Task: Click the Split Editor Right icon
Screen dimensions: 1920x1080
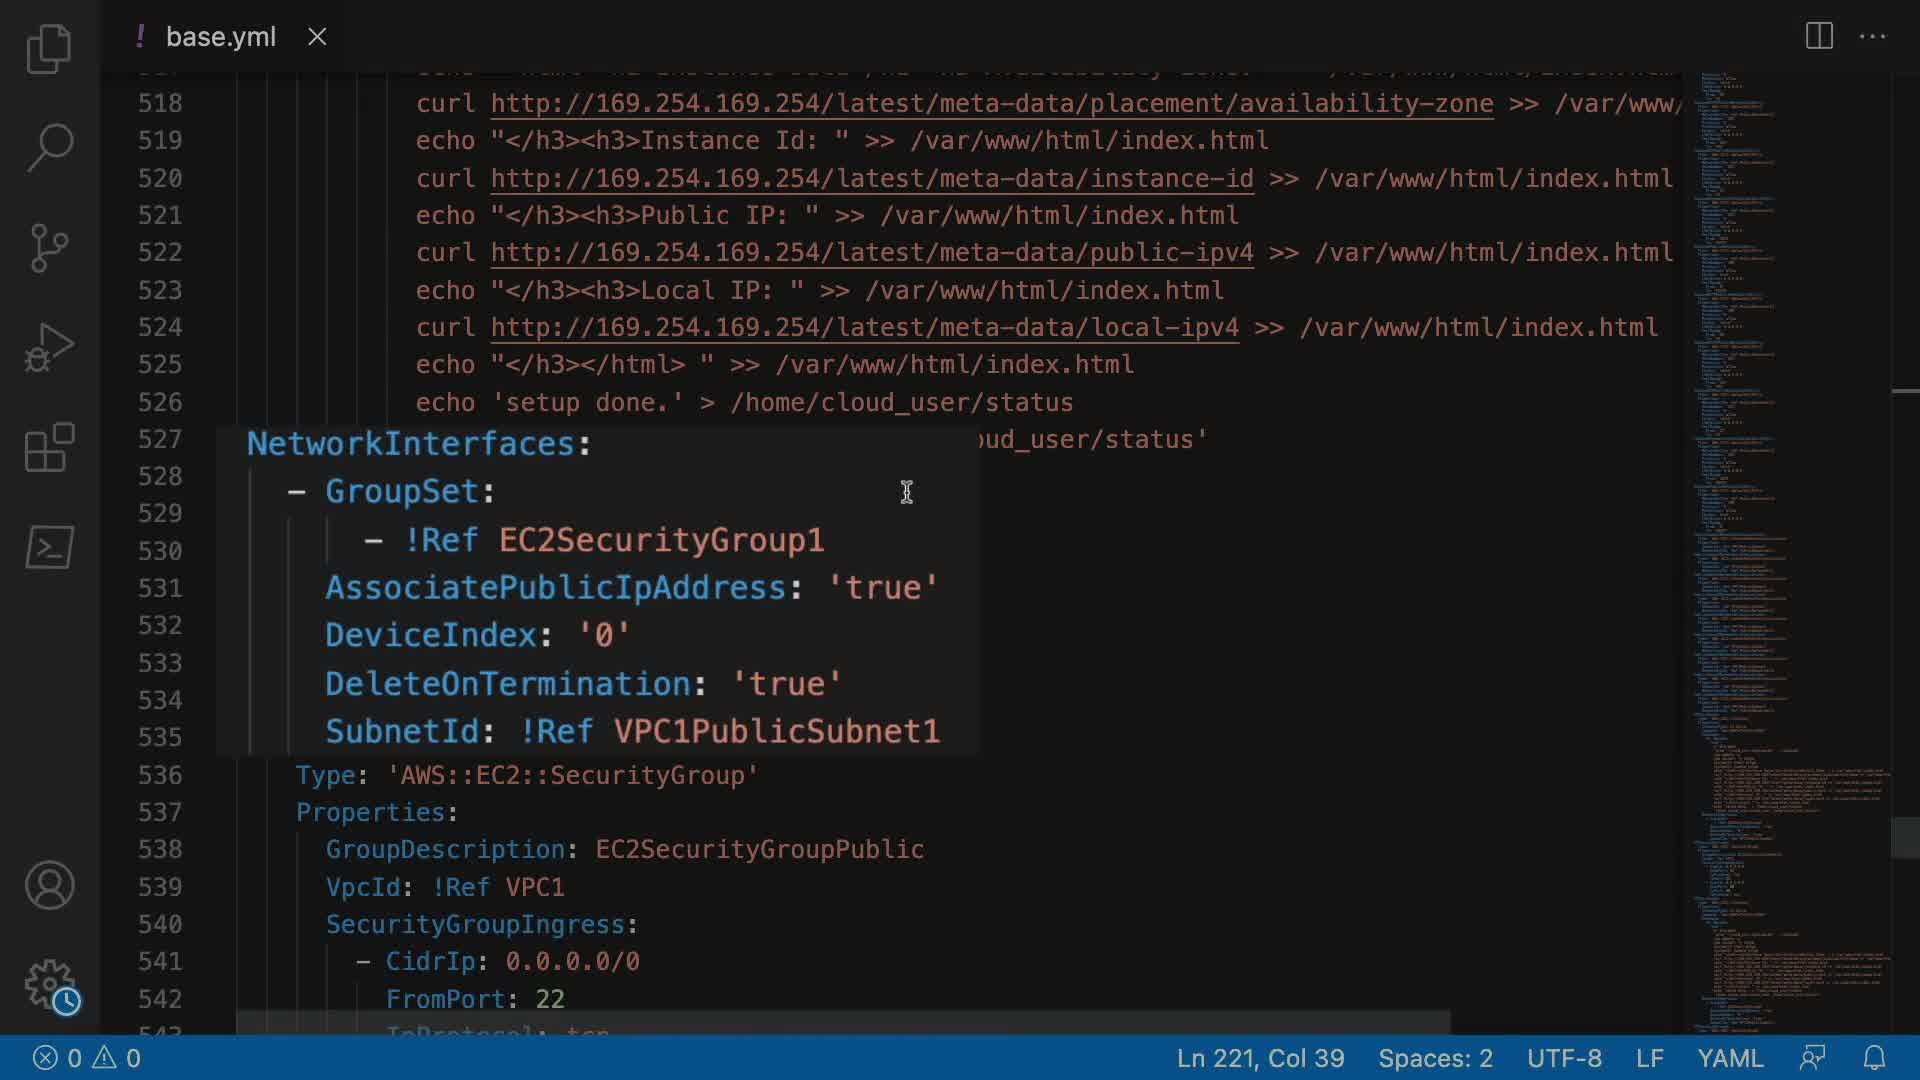Action: [1819, 37]
